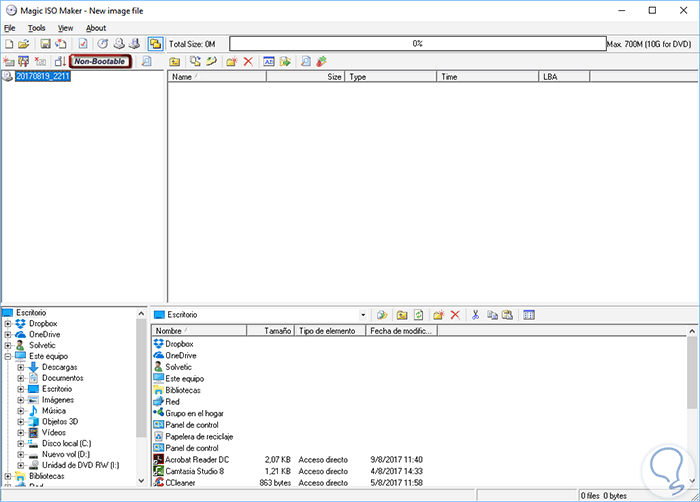Create new folder in the image toolbar
The image size is (700, 502).
(x=232, y=62)
